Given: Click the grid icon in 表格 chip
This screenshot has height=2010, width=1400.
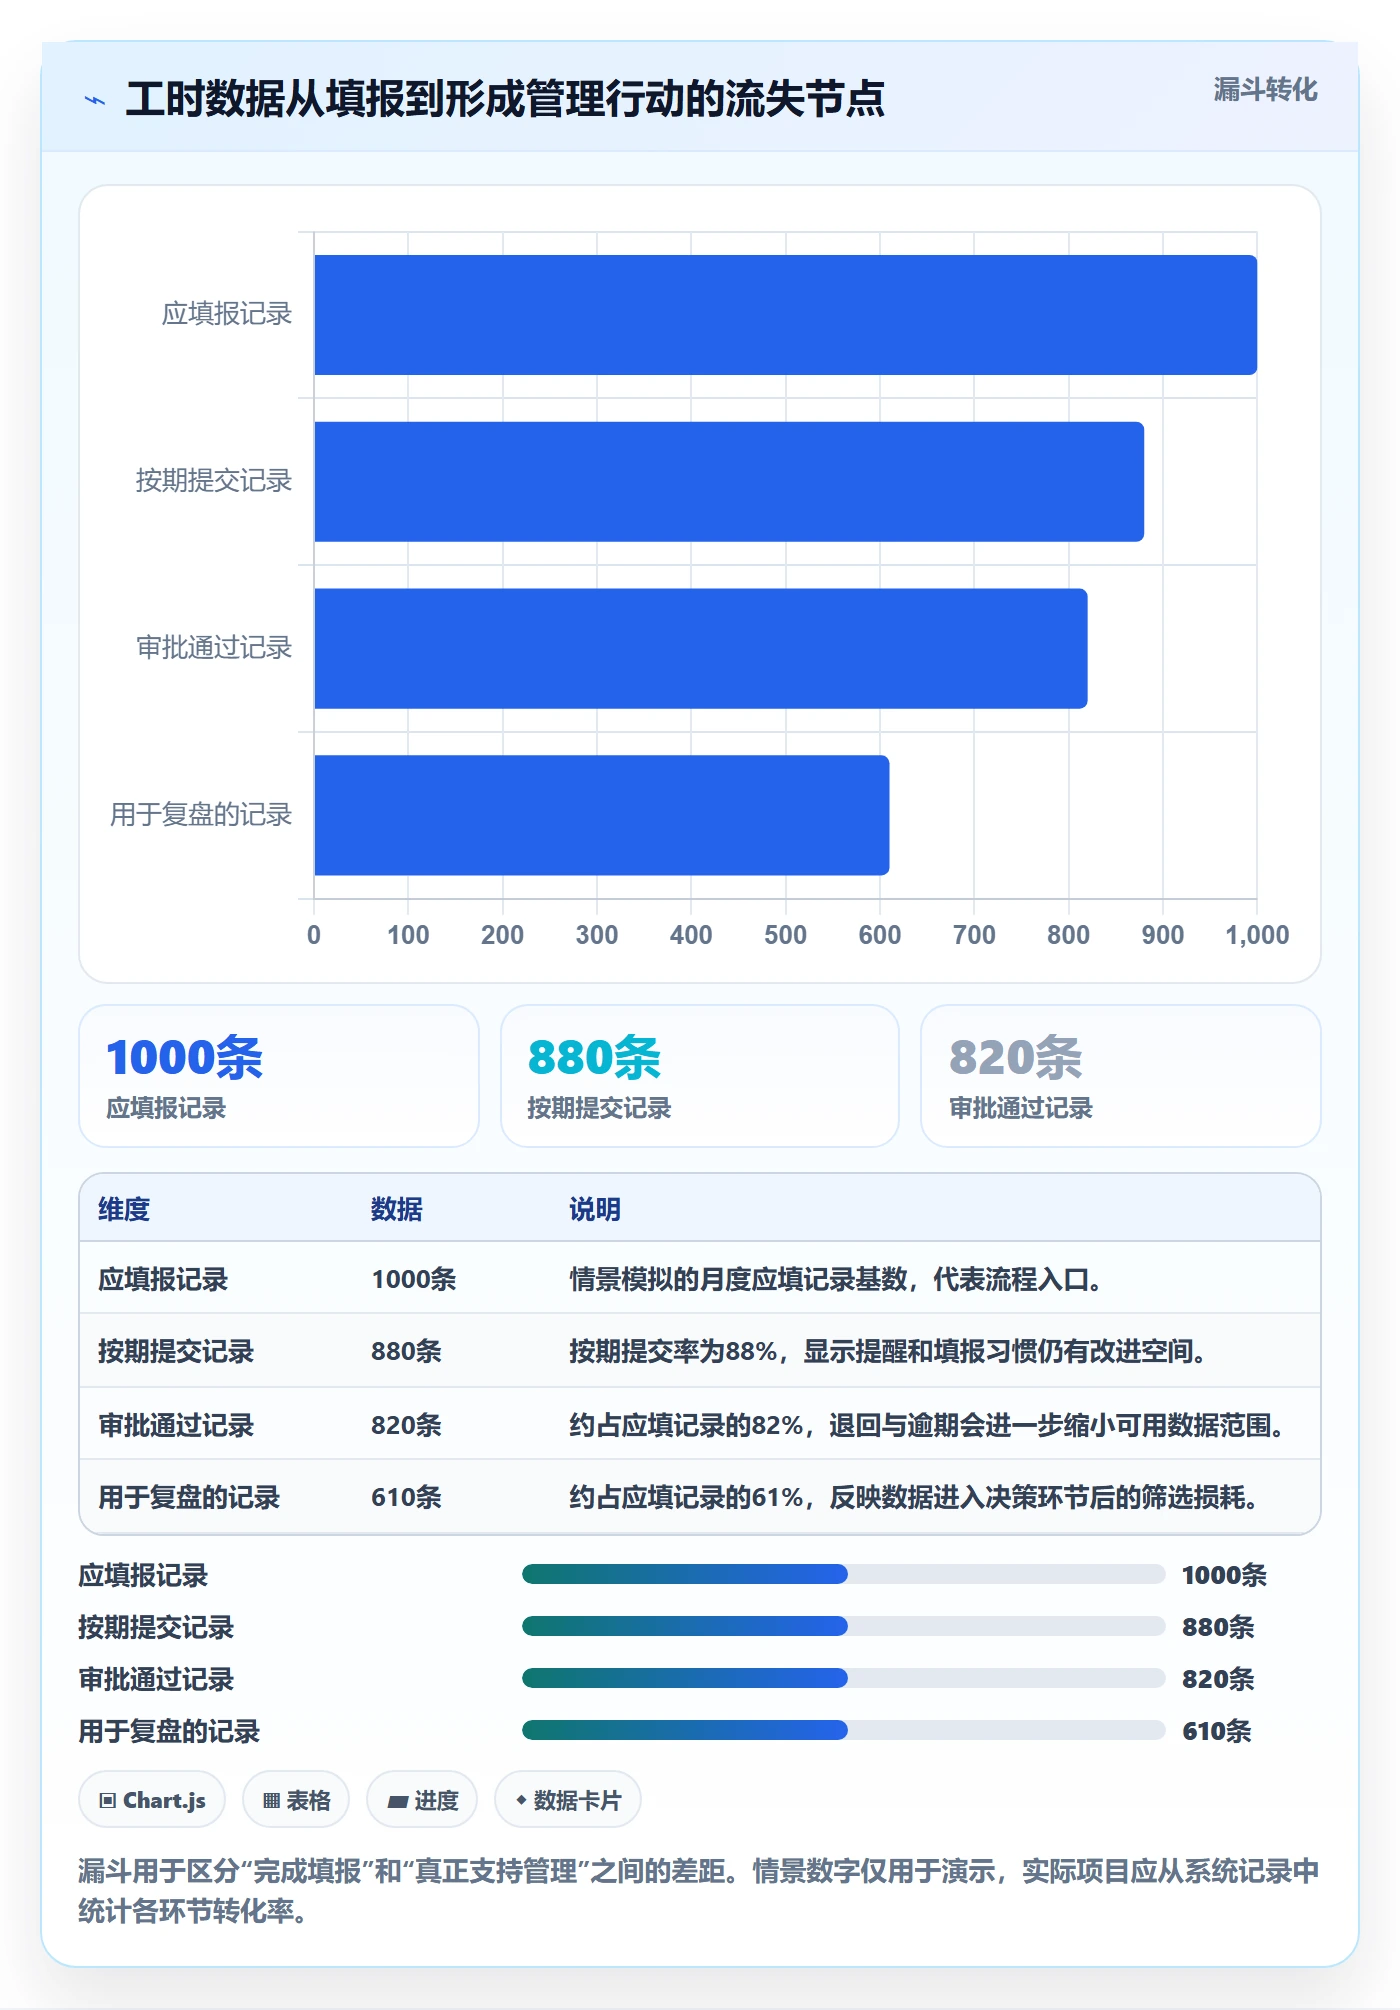Looking at the screenshot, I should coord(271,1801).
